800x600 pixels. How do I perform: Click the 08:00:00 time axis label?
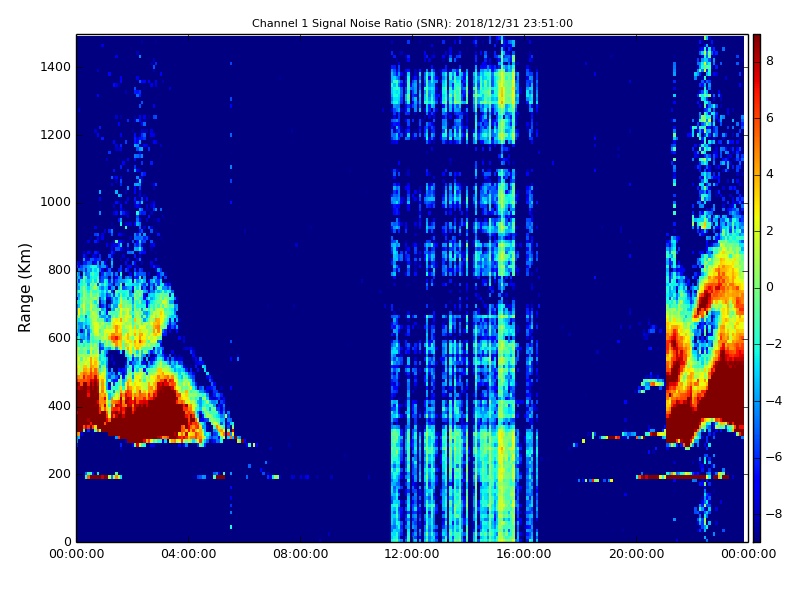point(300,554)
